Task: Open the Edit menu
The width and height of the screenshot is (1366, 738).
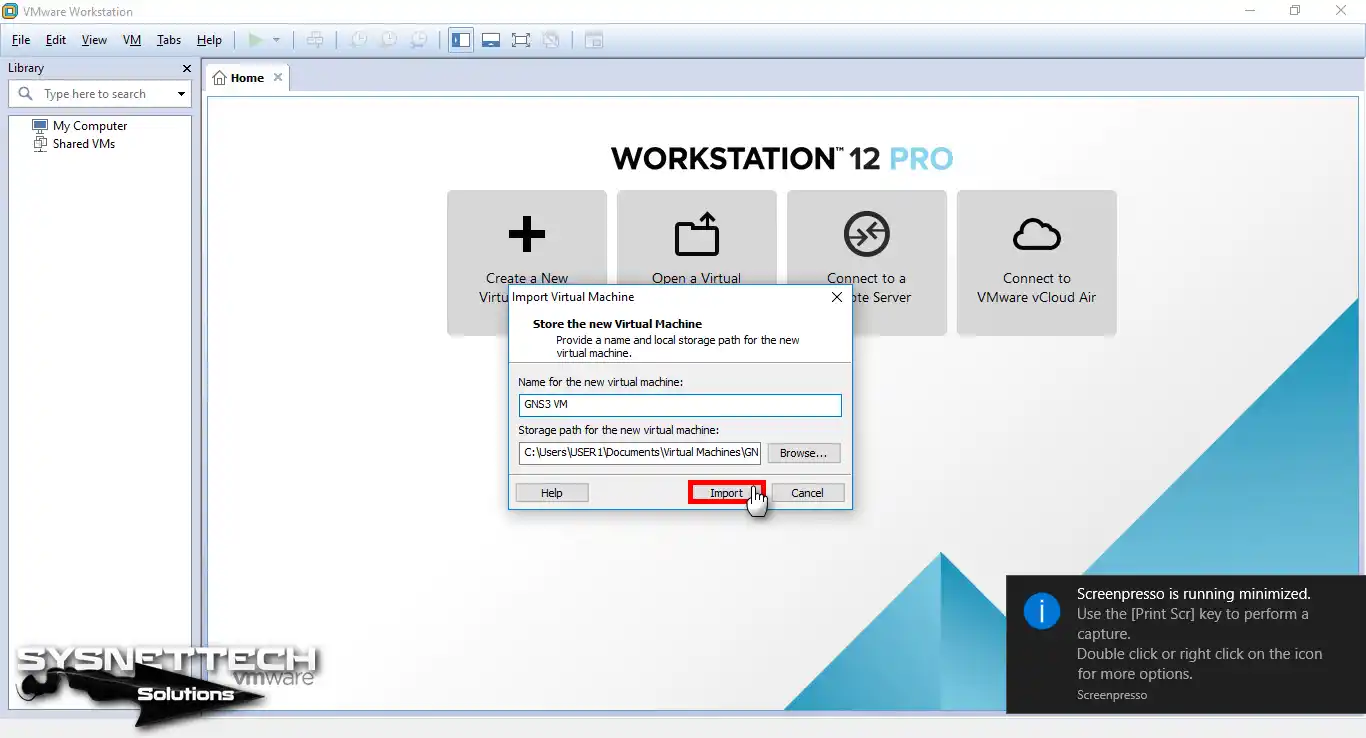Action: pyautogui.click(x=56, y=40)
